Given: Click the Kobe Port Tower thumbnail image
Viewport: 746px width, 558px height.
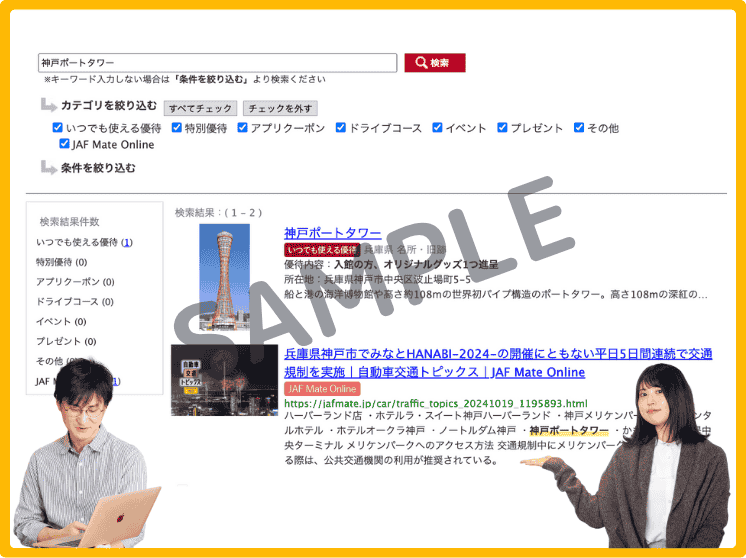Looking at the screenshot, I should [224, 277].
